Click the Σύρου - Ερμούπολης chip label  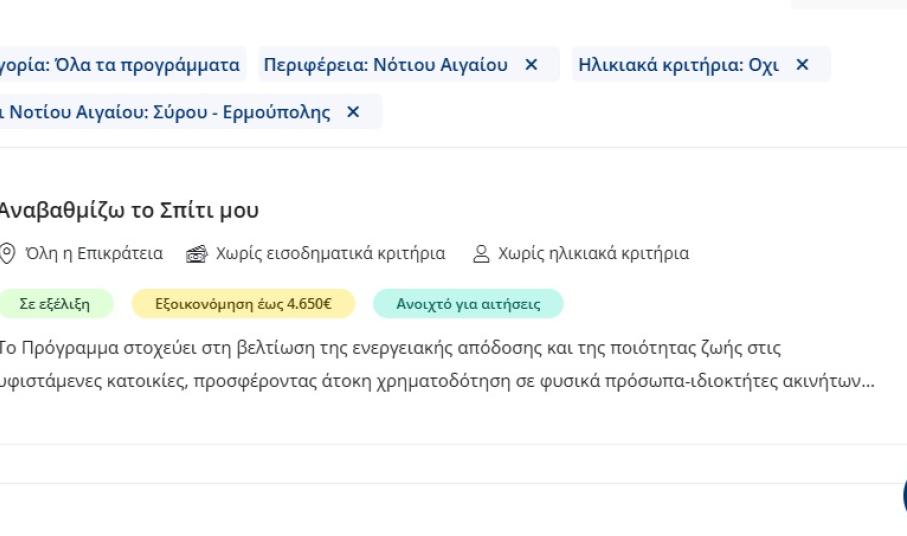point(165,112)
